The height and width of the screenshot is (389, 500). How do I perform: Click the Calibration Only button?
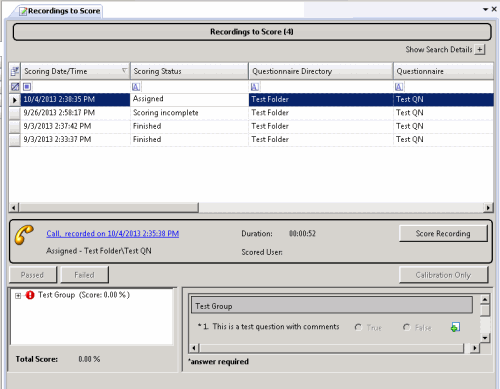pyautogui.click(x=443, y=275)
